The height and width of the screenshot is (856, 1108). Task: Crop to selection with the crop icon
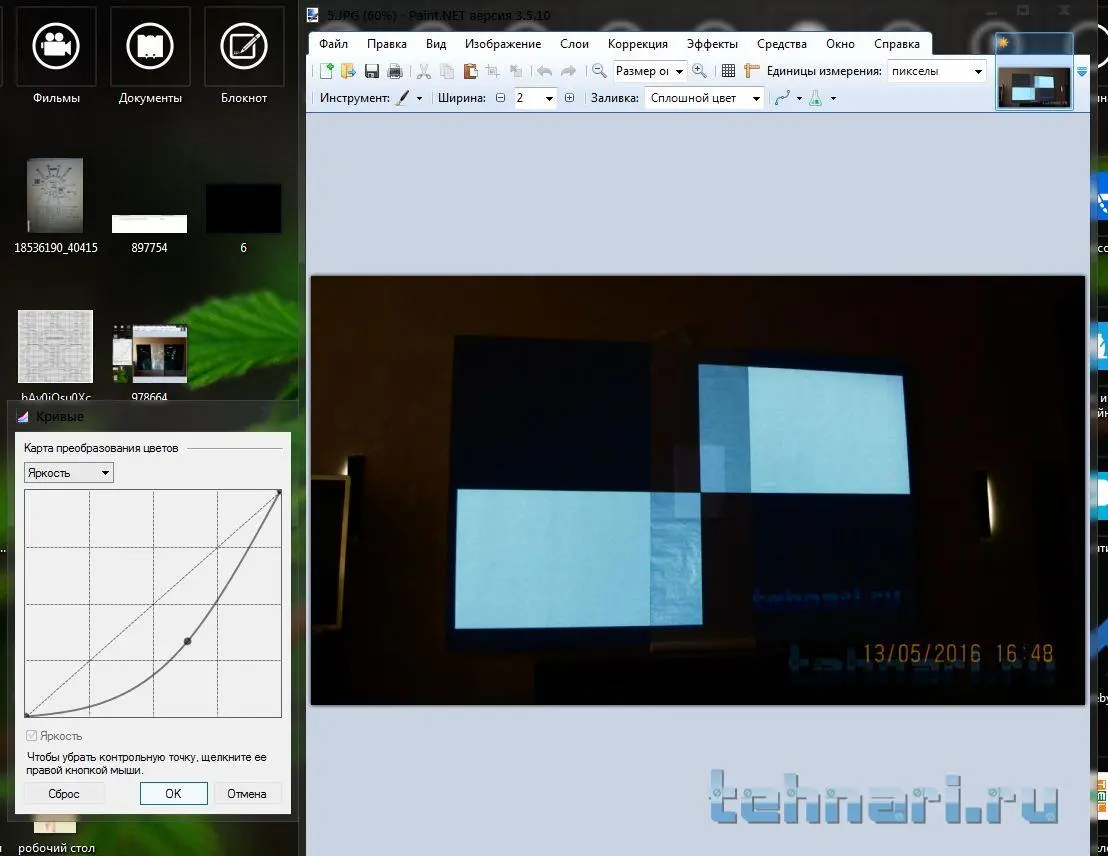[493, 71]
